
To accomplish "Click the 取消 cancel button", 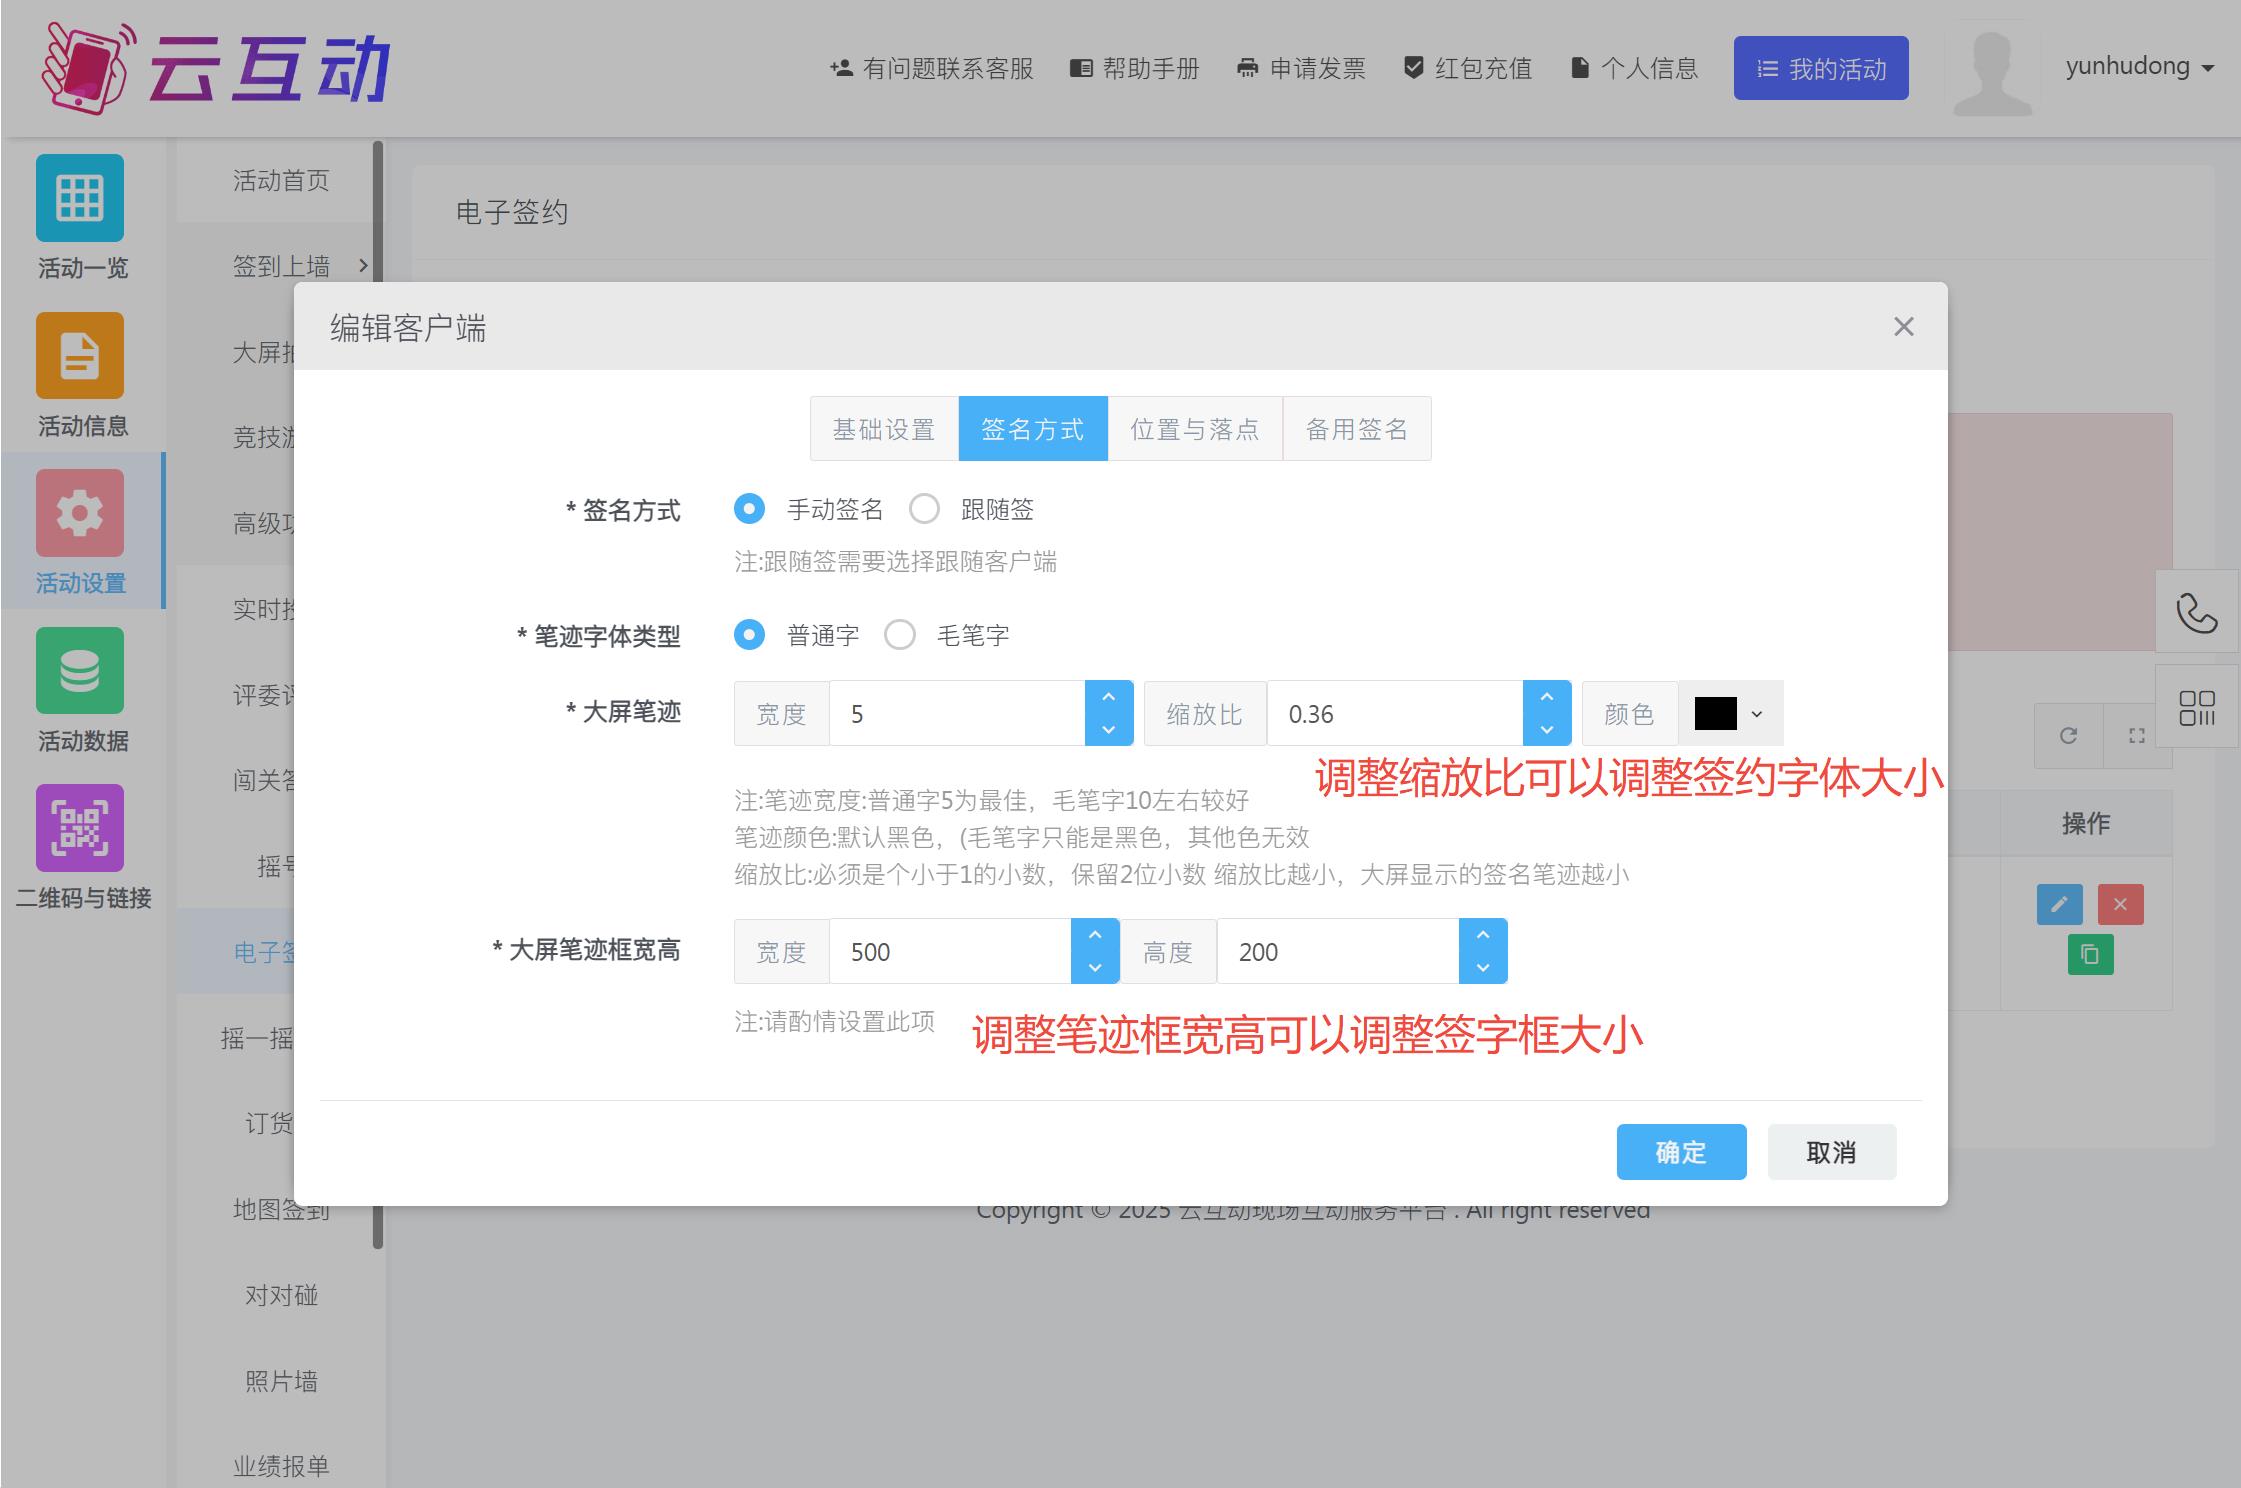I will 1830,1152.
